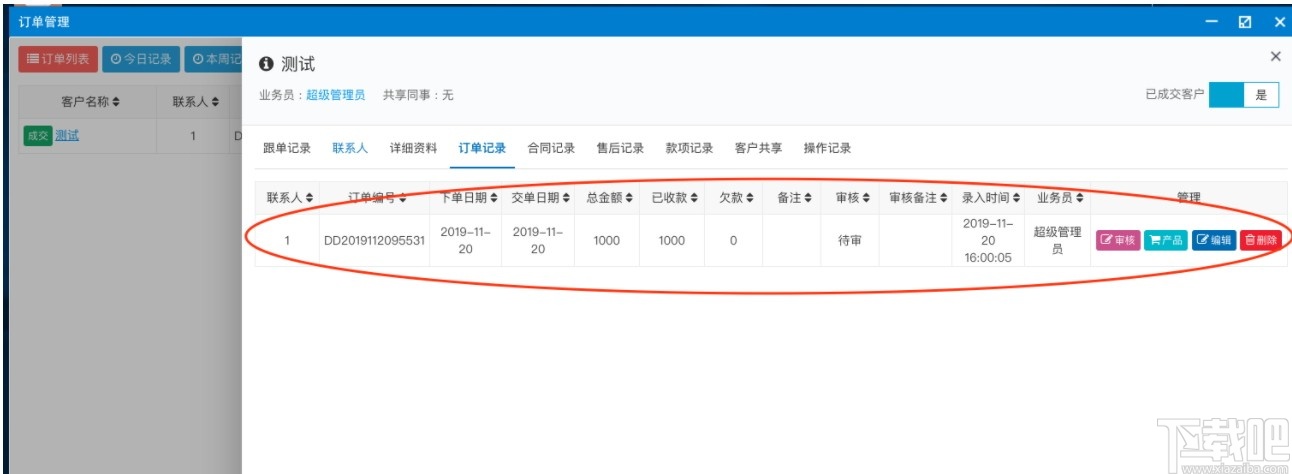Click the 超级管理员 cell in order row
This screenshot has height=474, width=1292.
point(1058,240)
